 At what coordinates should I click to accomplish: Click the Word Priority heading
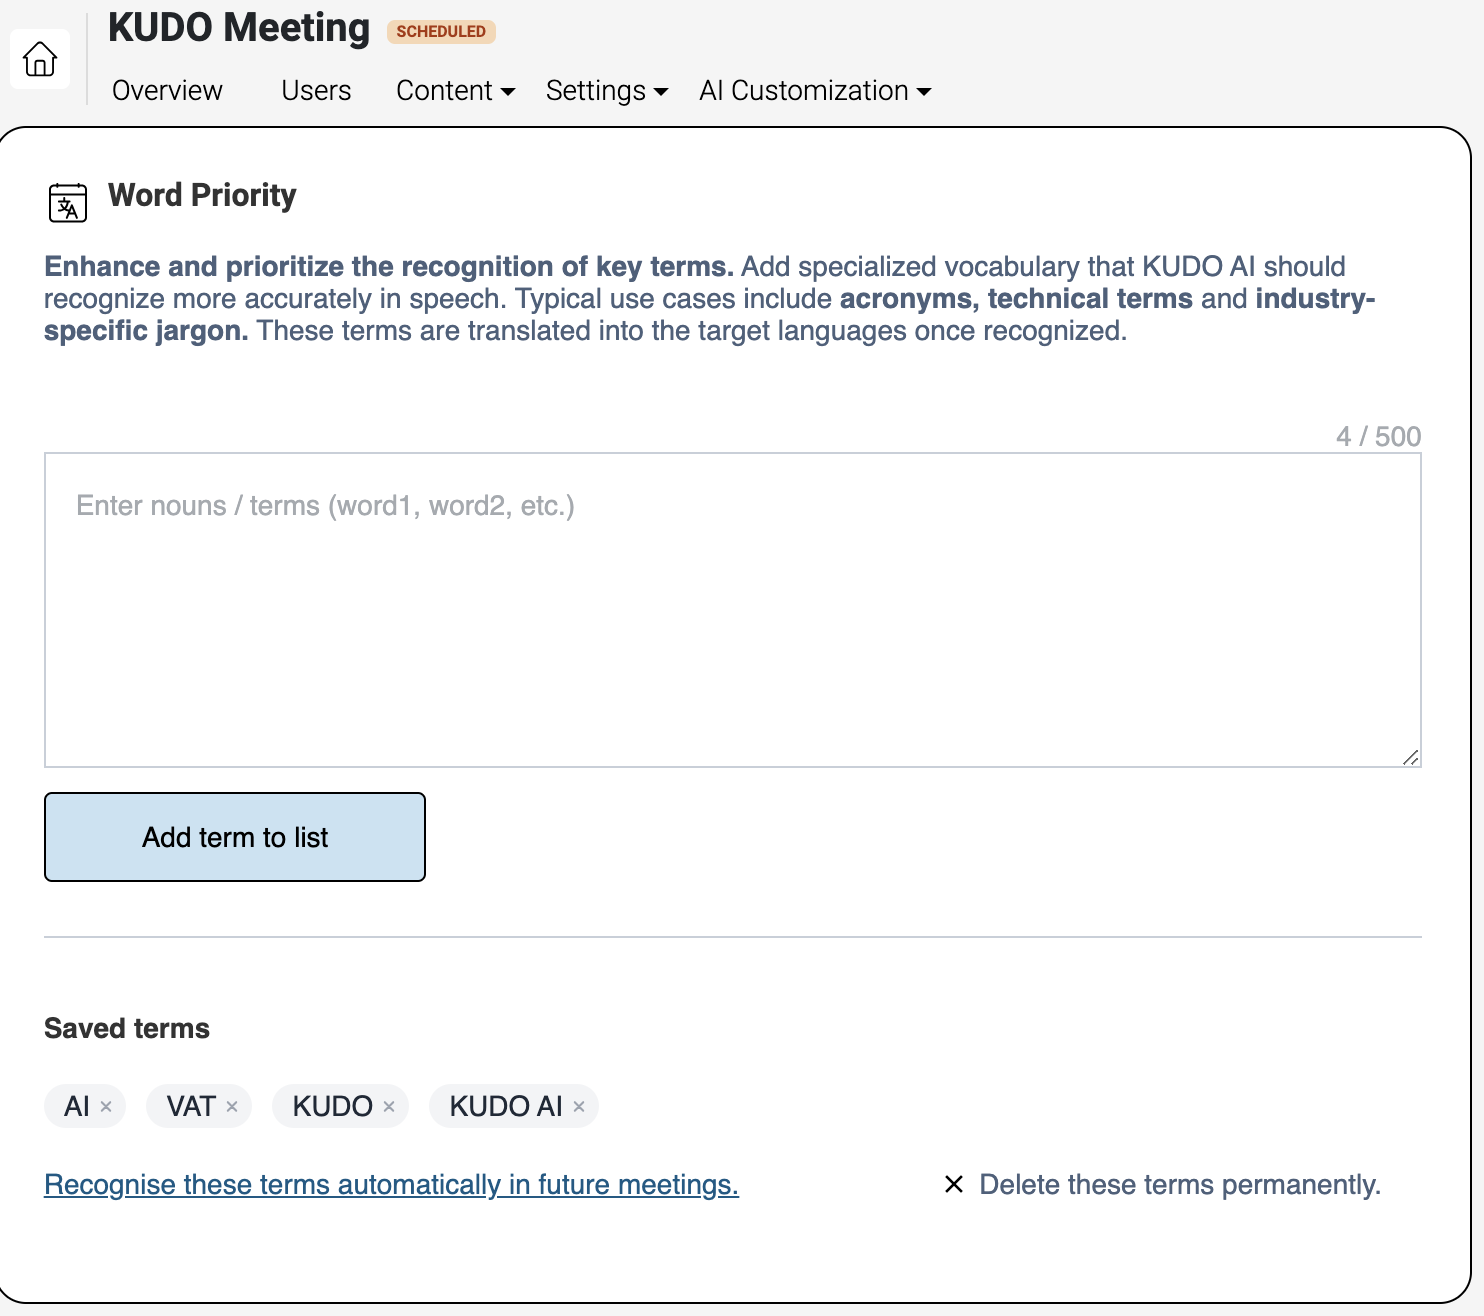(202, 195)
